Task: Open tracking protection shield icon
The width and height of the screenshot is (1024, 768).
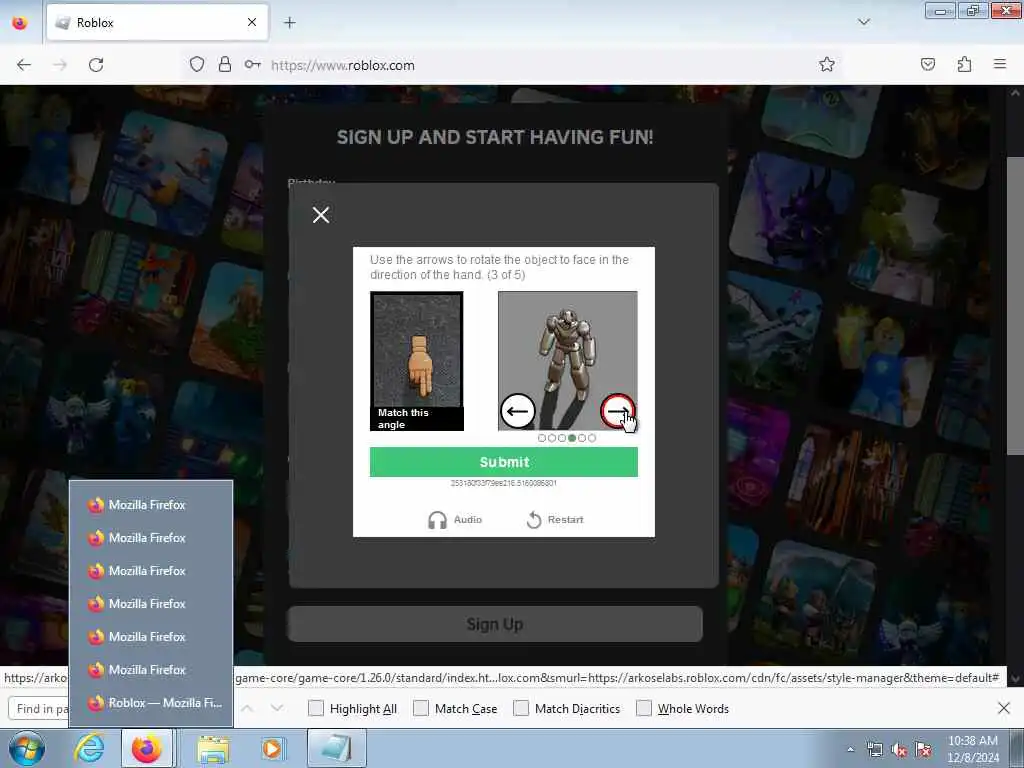Action: coord(197,65)
